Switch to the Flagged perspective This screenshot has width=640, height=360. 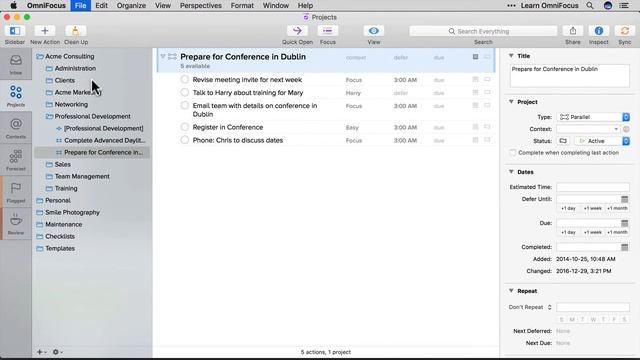click(16, 192)
